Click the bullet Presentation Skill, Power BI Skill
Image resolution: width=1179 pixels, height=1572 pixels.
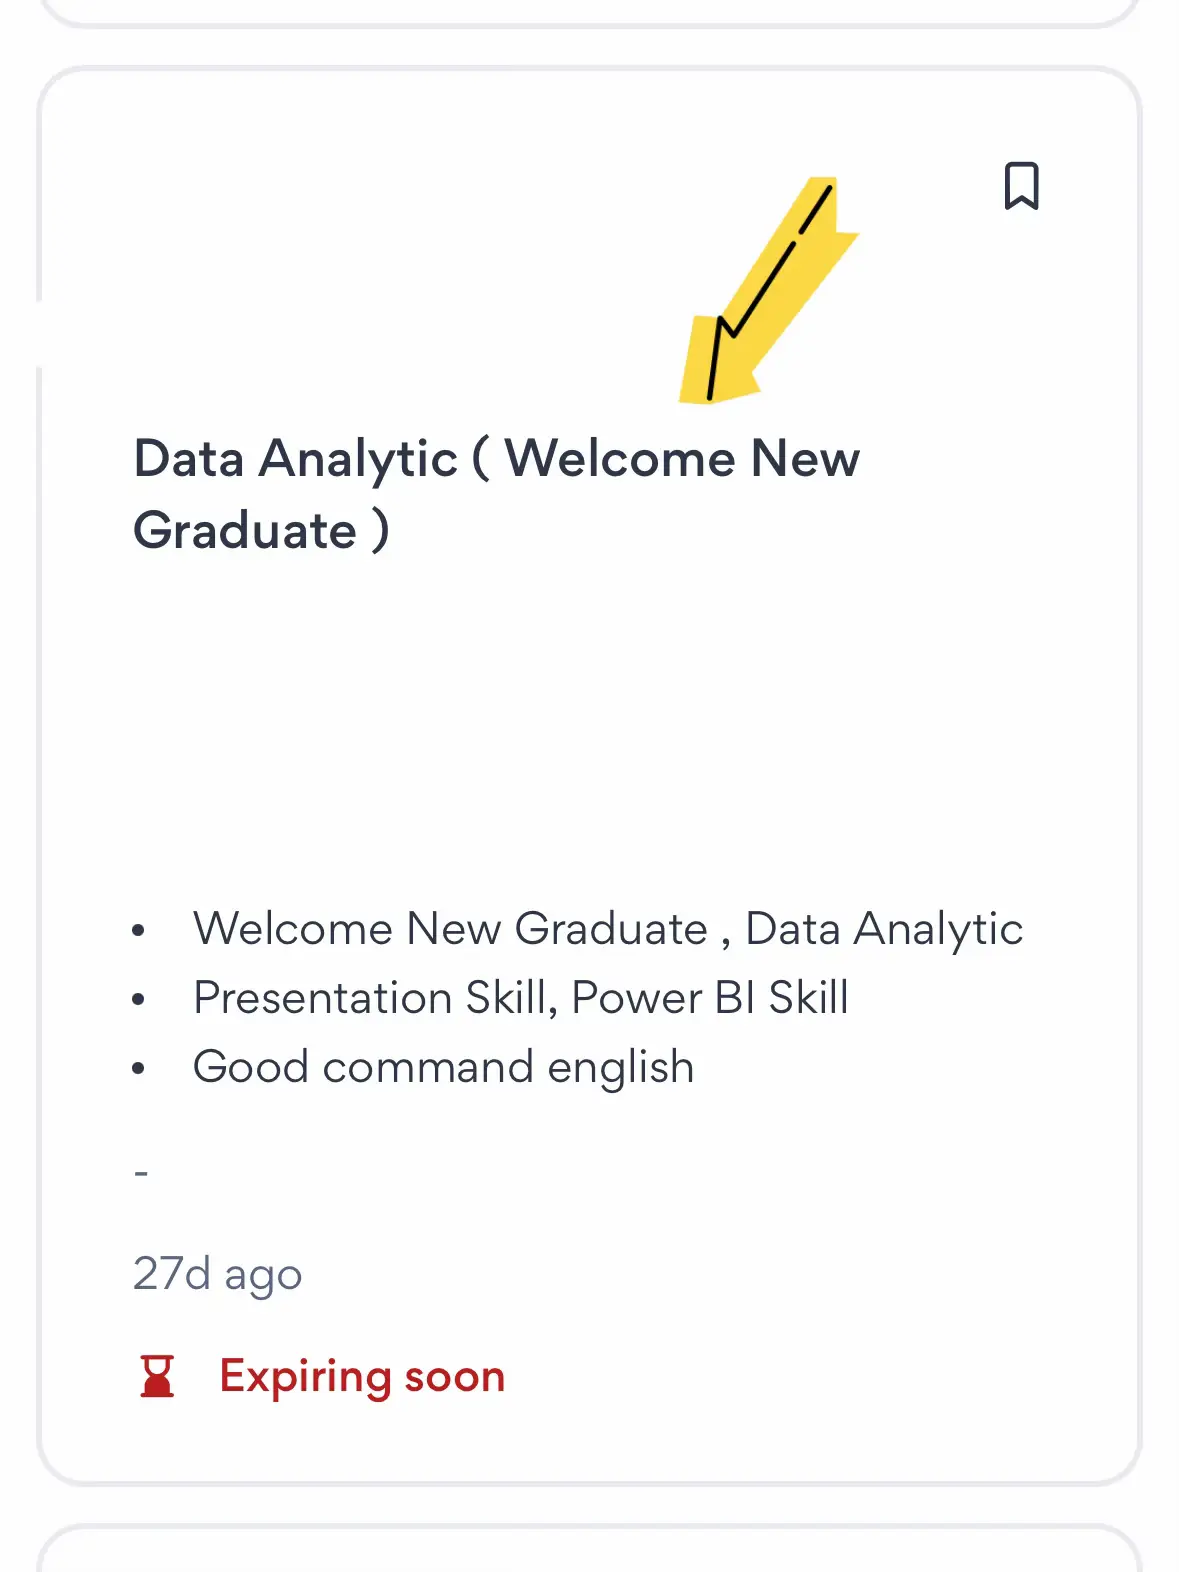point(521,997)
